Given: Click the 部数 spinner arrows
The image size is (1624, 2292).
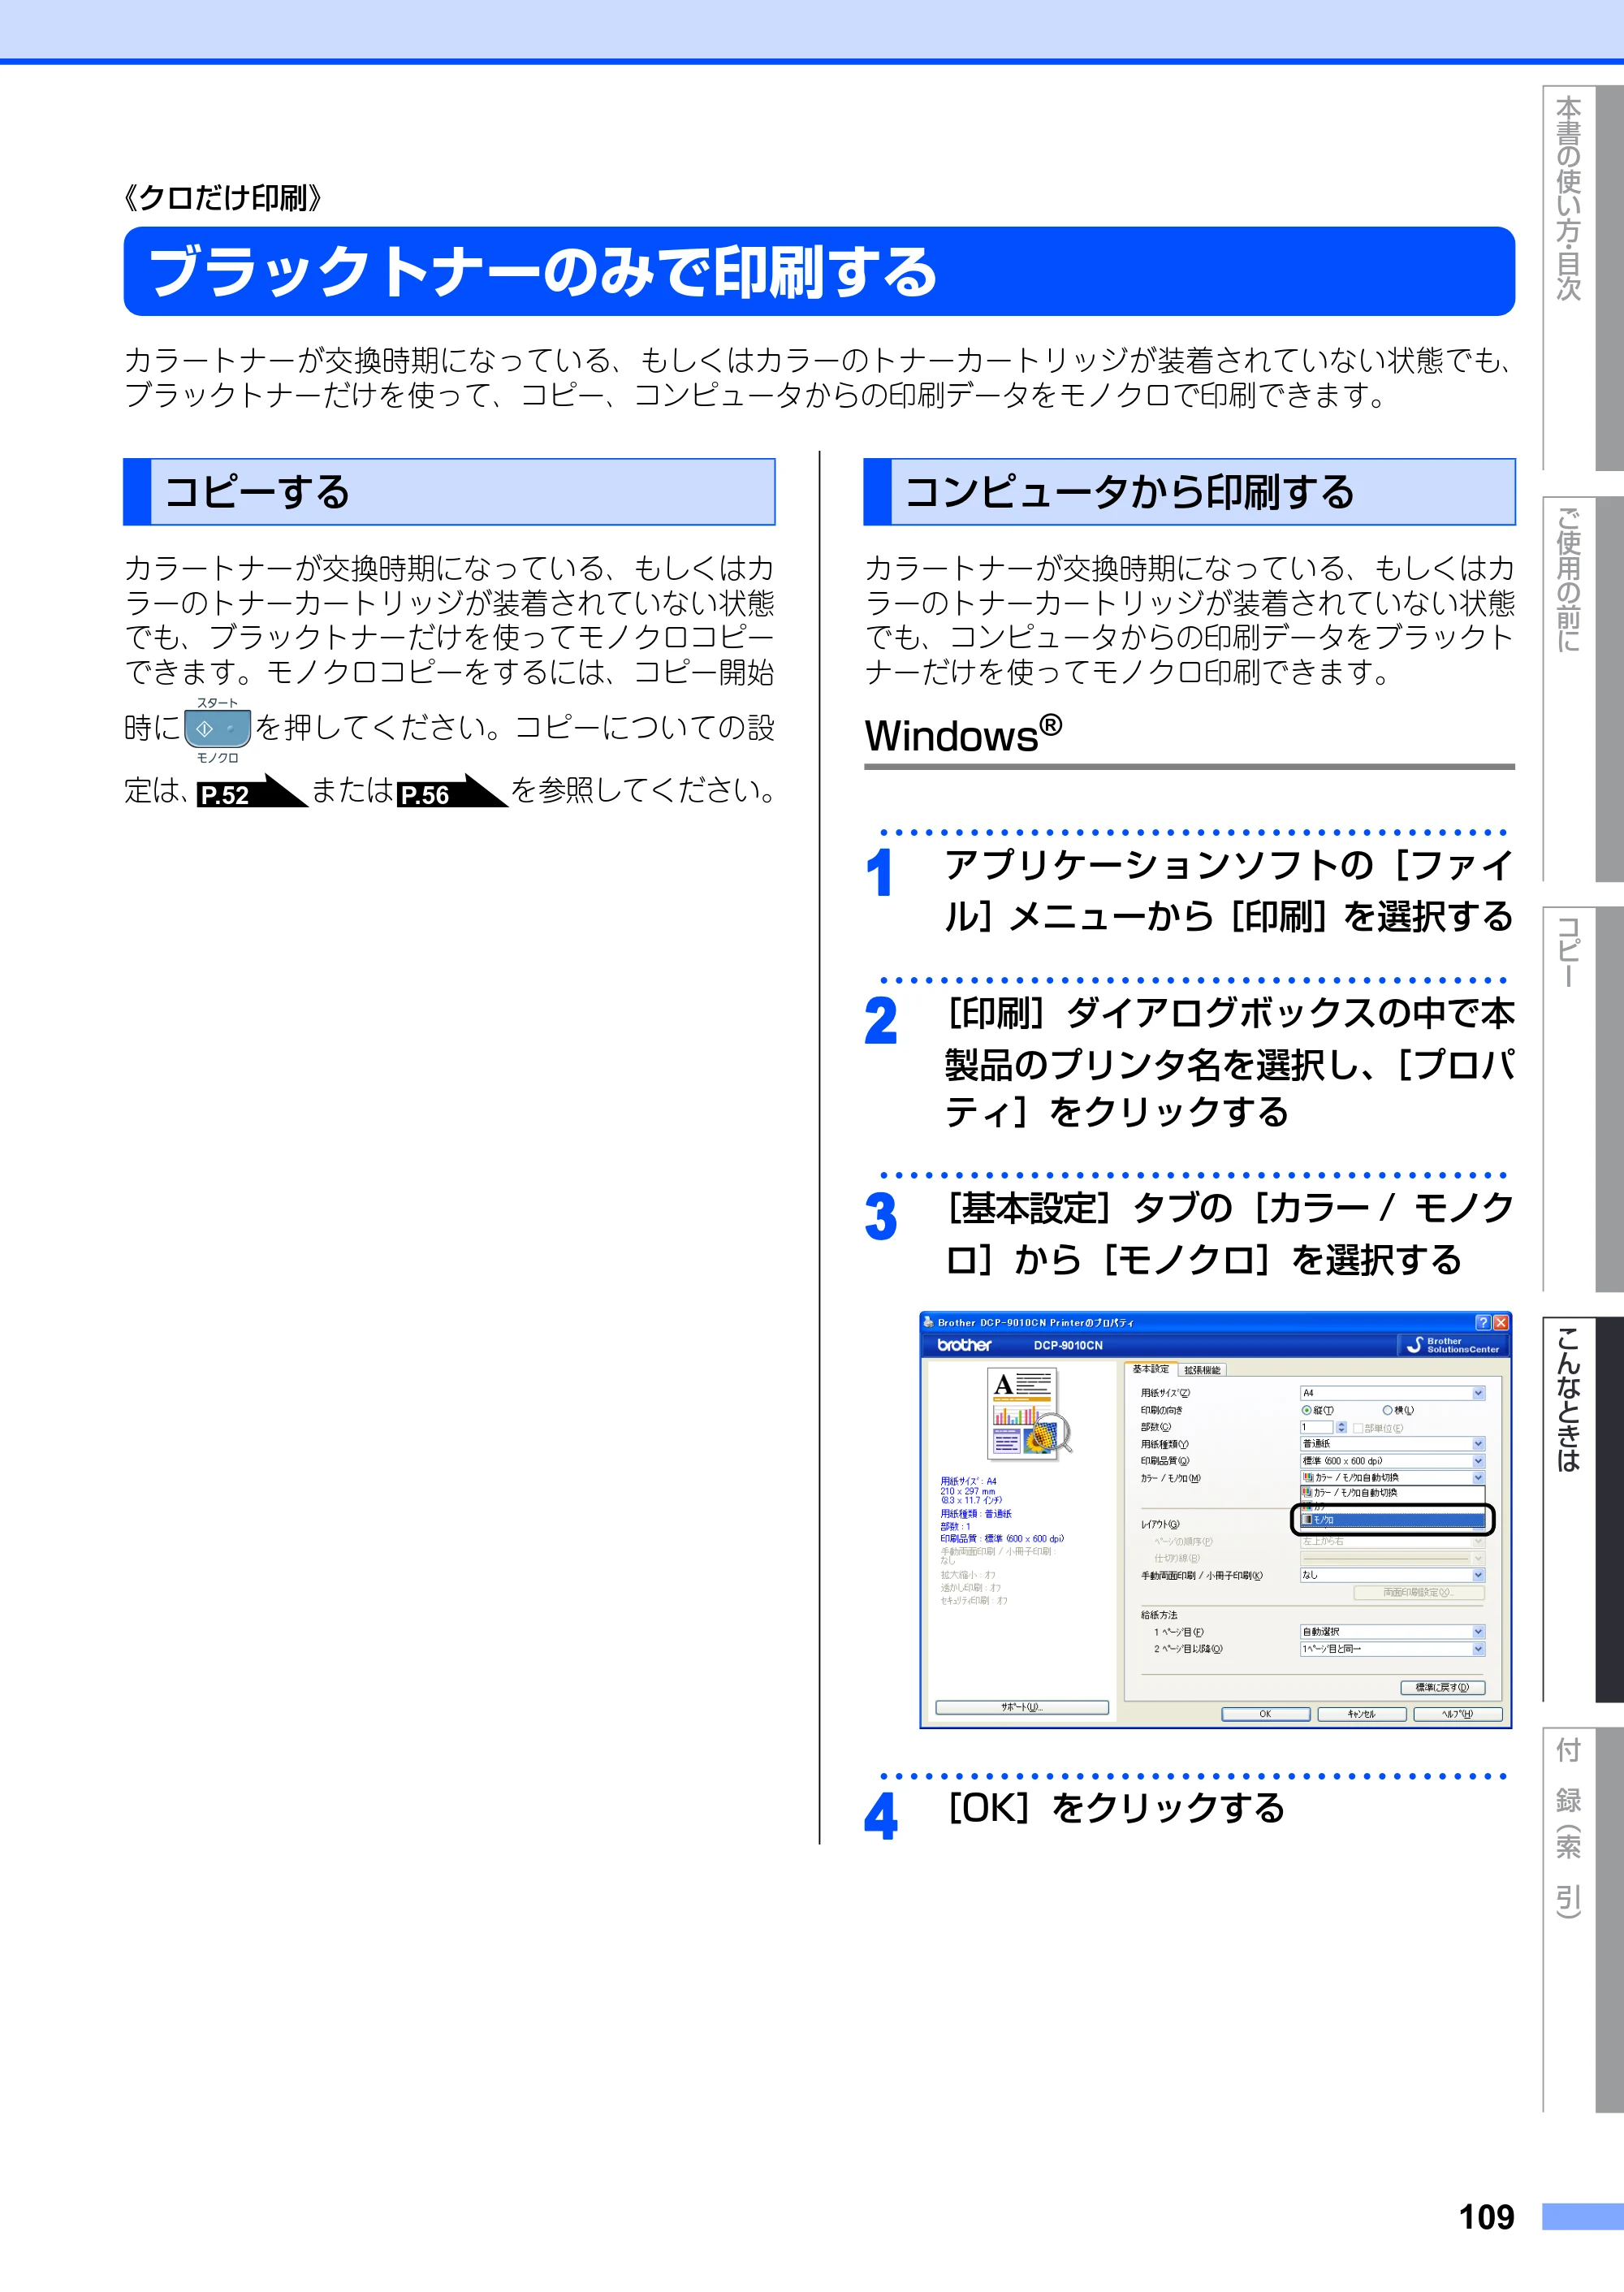Looking at the screenshot, I should (x=1341, y=1427).
